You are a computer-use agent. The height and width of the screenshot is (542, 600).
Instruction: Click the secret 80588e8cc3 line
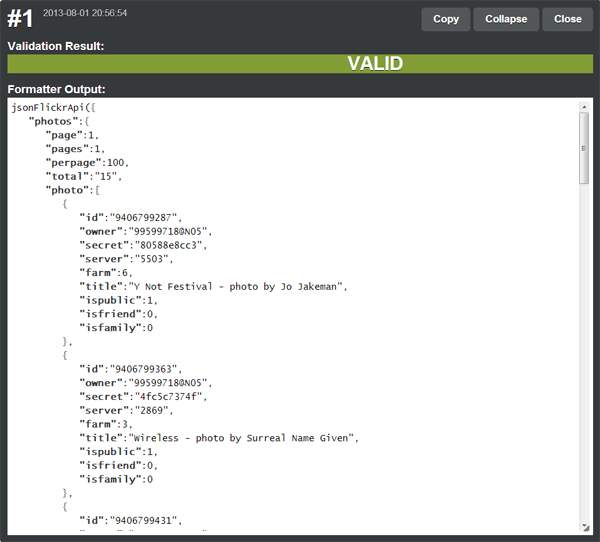pos(143,245)
